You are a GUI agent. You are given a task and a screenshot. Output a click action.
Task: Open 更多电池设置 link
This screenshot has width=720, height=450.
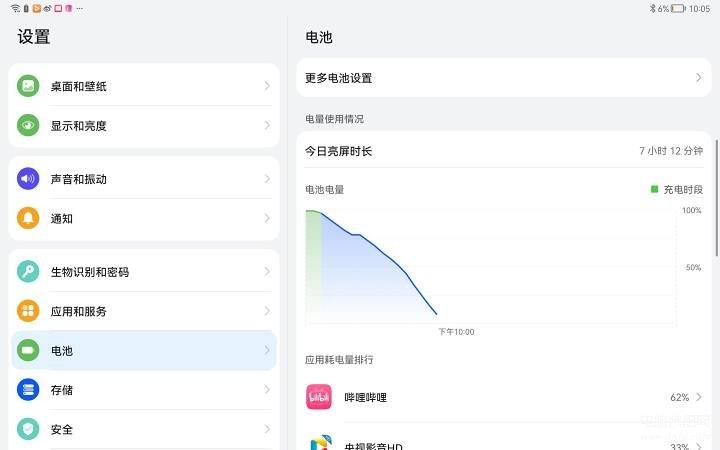point(504,78)
